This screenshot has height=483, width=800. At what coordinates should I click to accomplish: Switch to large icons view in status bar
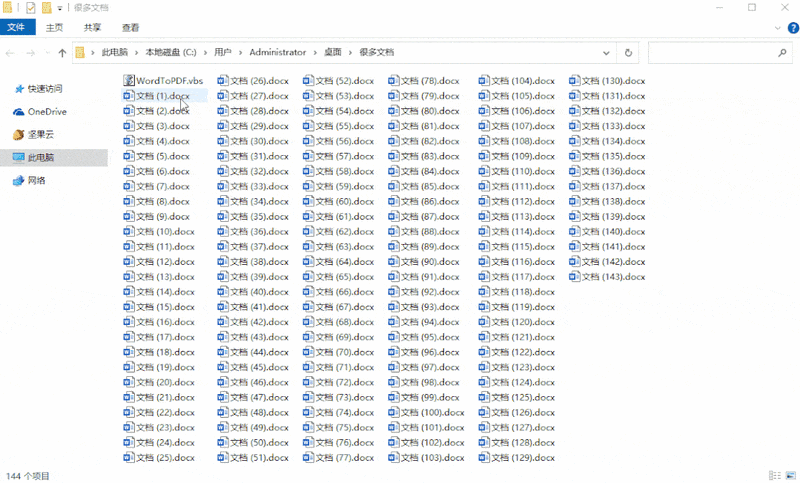[x=791, y=476]
